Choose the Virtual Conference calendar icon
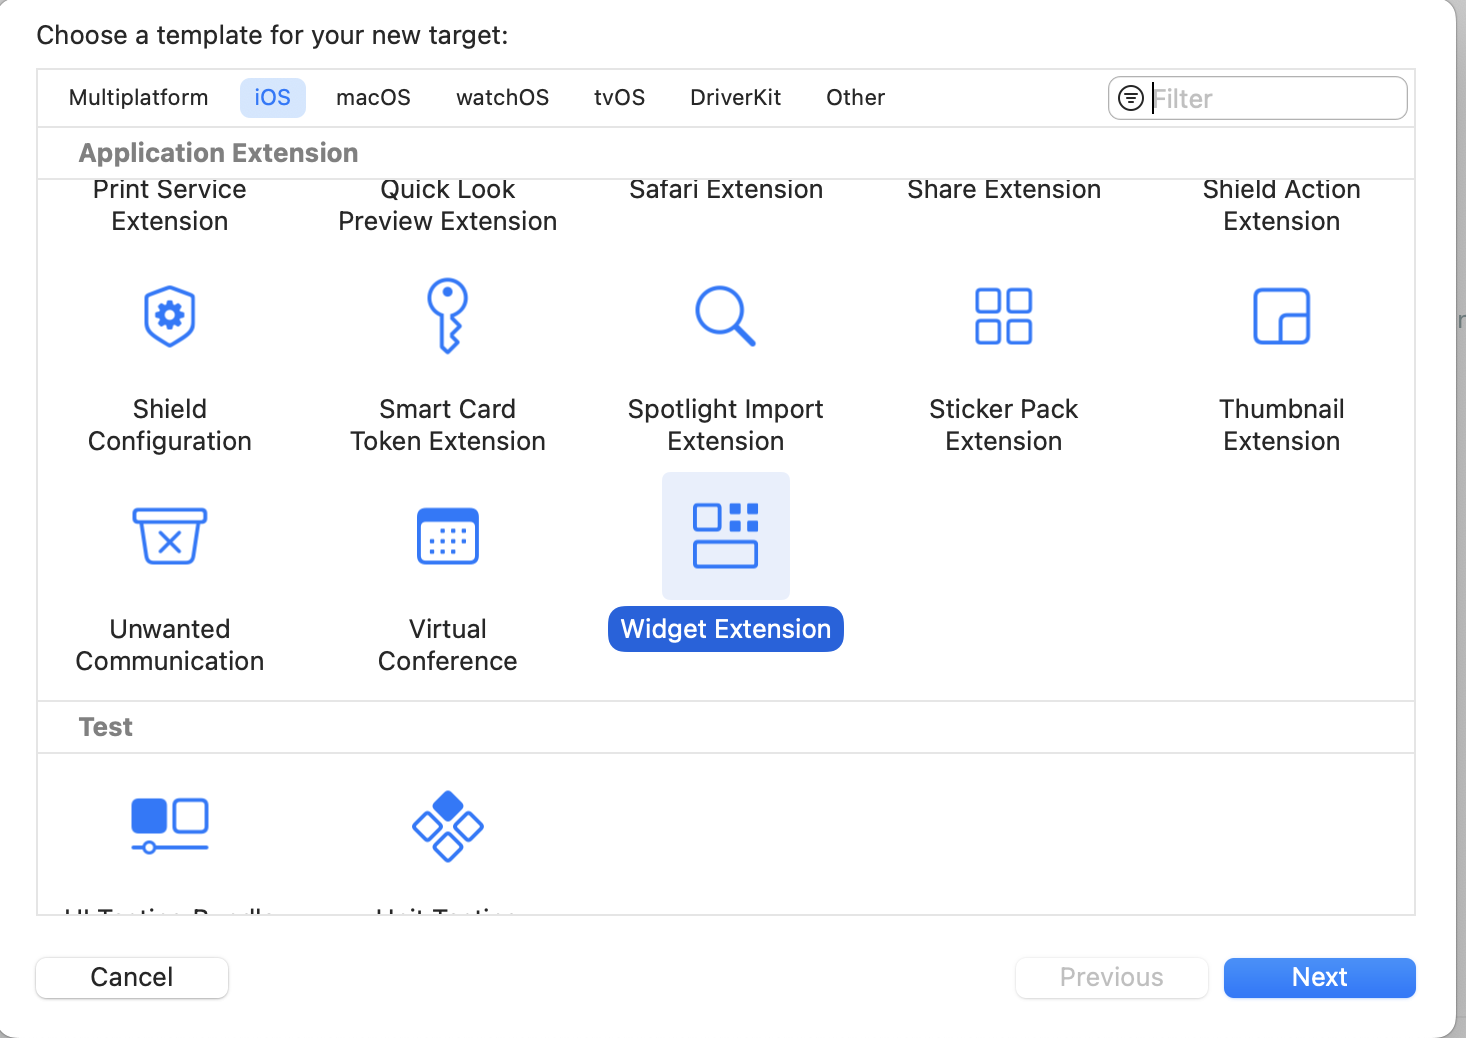Viewport: 1466px width, 1038px height. point(447,536)
